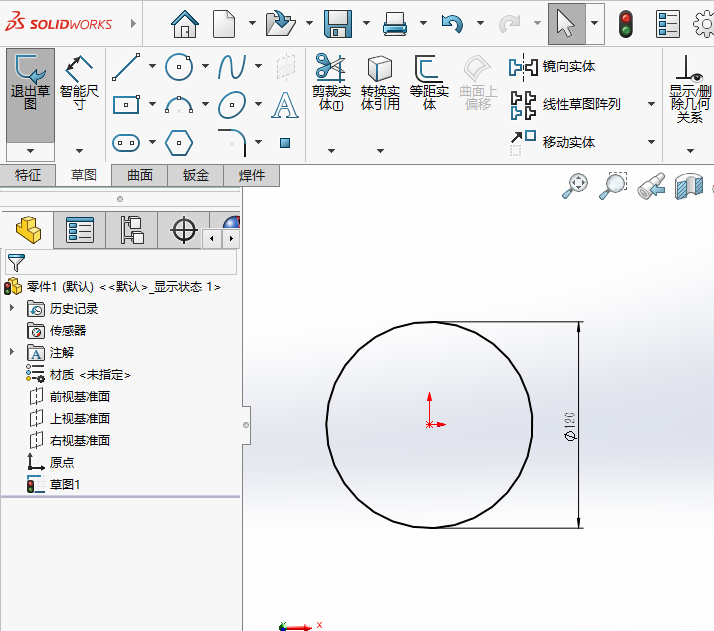Screen dimensions: 714x631
Task: Open the 线性草图阵列 dropdown arrow
Action: [651, 104]
